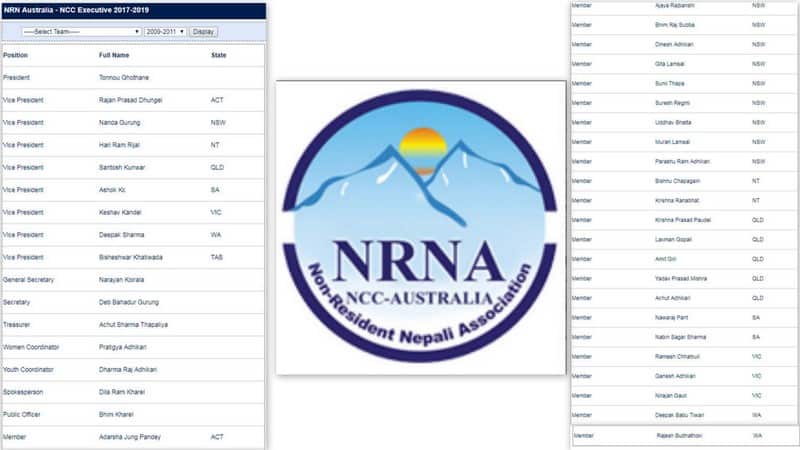Select the member name Murari Lamsal

[x=672, y=142]
